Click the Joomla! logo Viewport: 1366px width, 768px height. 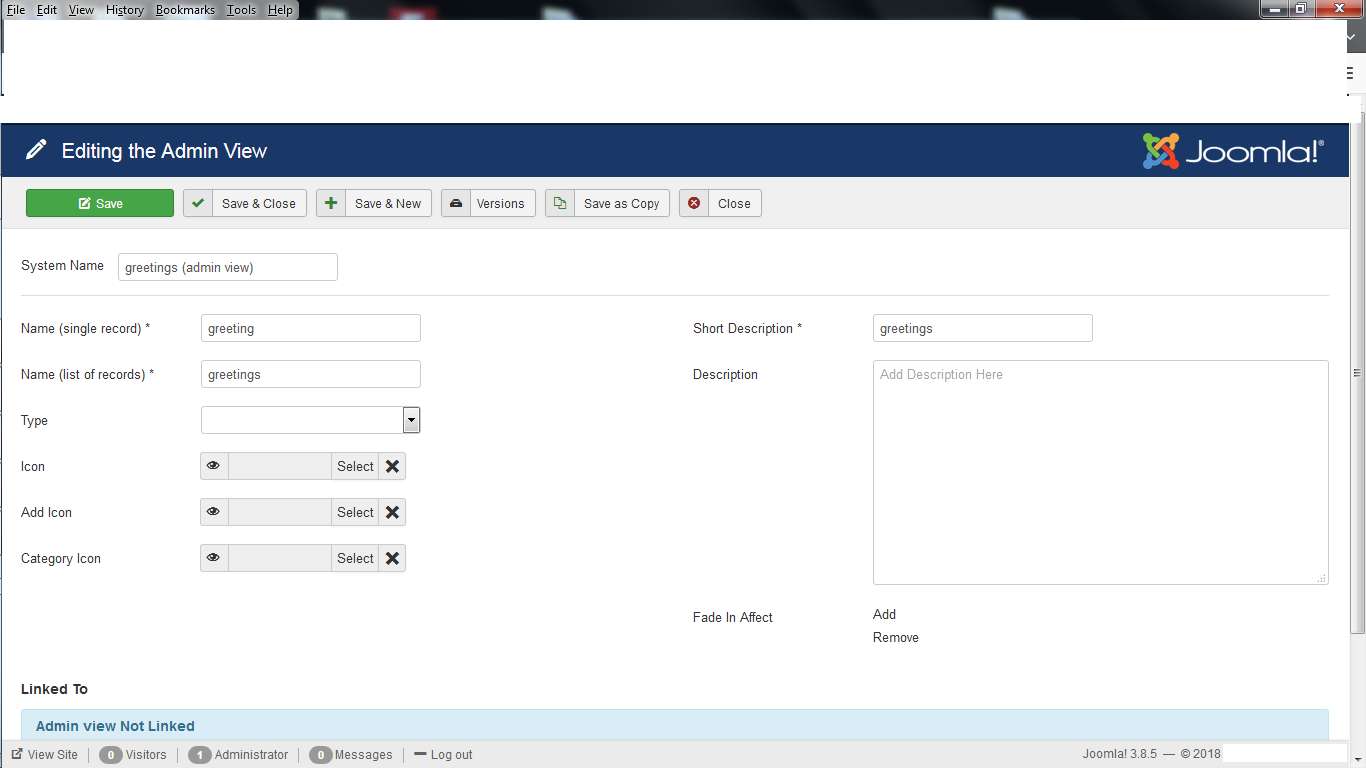[x=1233, y=151]
